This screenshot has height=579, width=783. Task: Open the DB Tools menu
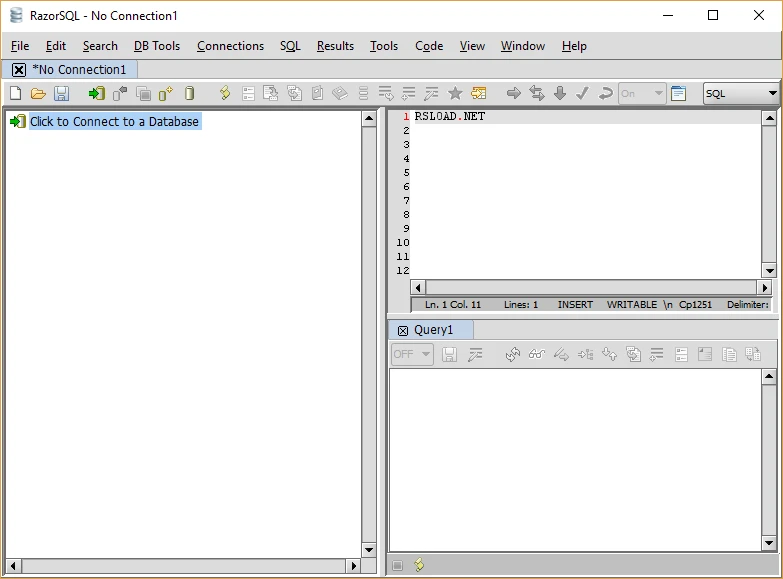pos(157,46)
